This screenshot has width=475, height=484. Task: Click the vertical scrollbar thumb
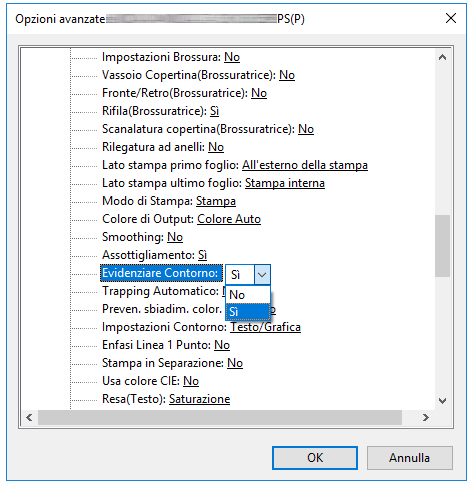442,246
